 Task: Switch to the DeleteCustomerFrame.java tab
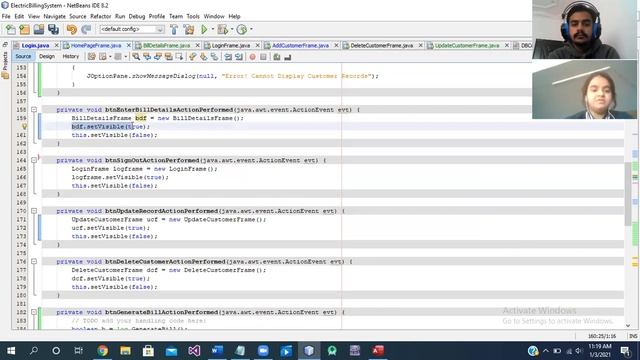(382, 45)
